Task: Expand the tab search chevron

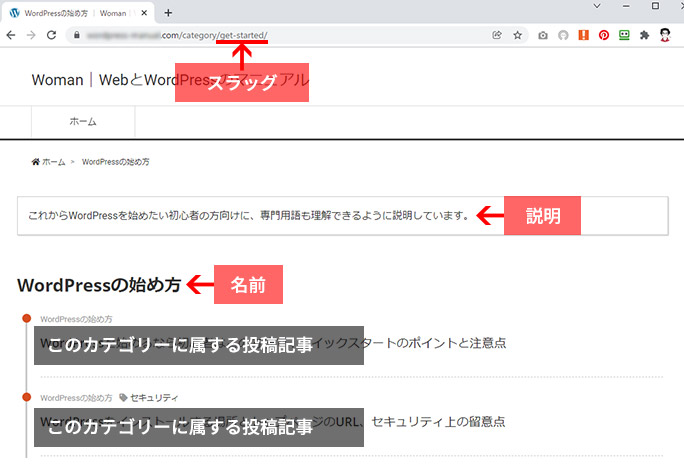Action: (597, 6)
